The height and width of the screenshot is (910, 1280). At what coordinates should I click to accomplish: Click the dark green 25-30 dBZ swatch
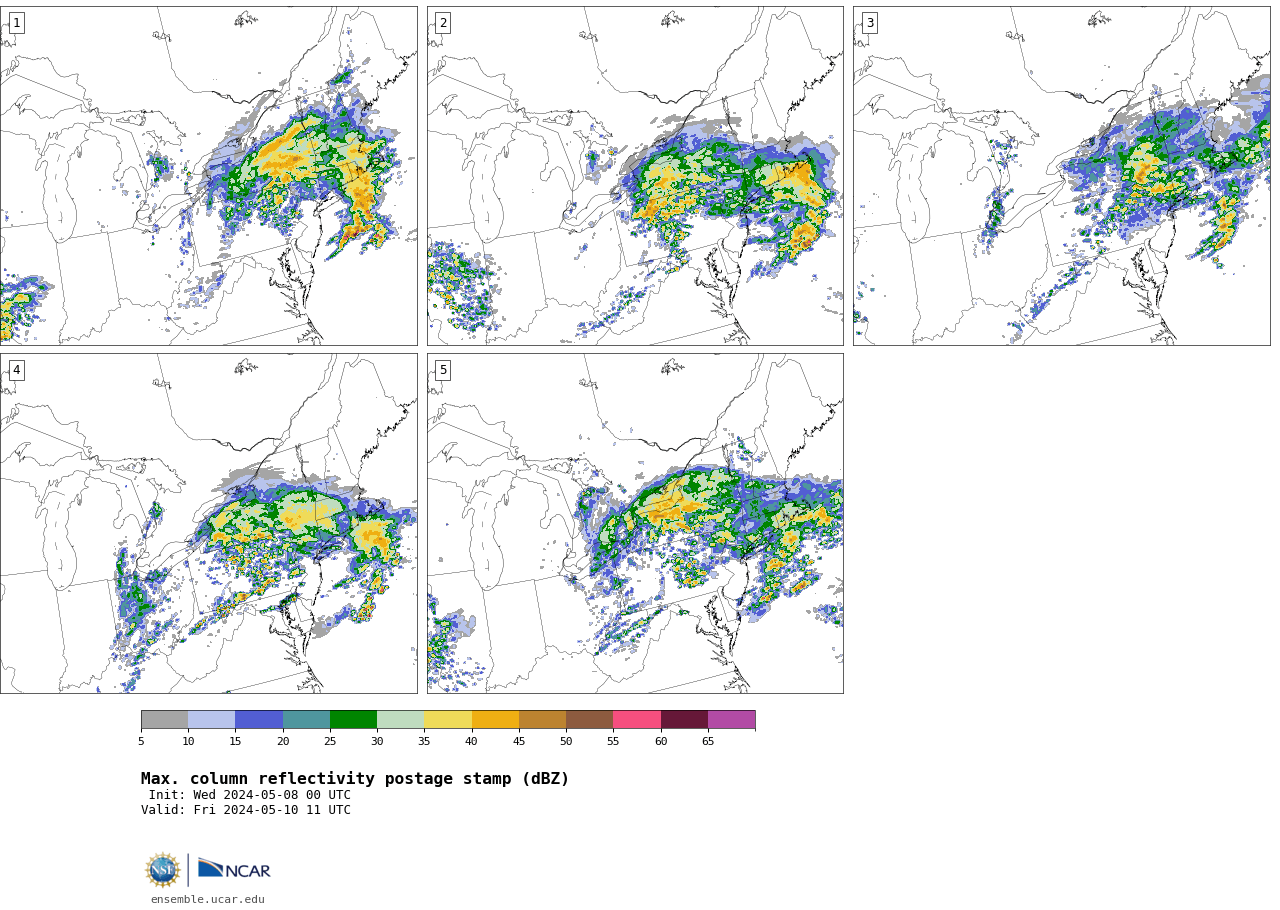point(353,720)
